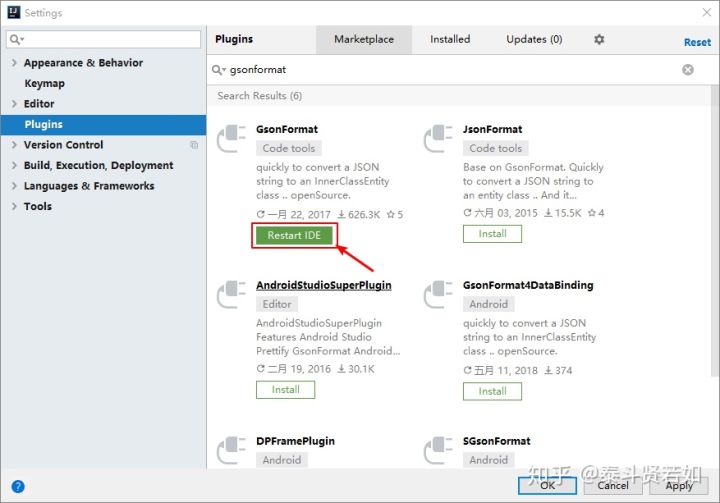Expand the Version Control section

point(14,145)
